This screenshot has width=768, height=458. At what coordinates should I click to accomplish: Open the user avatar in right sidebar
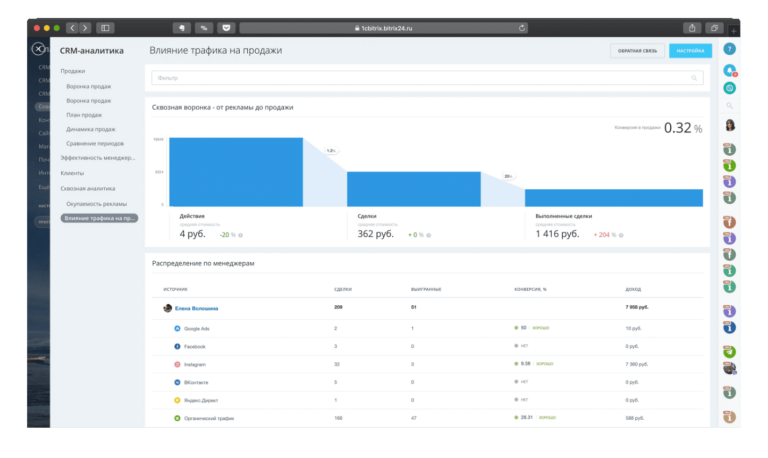pos(730,125)
